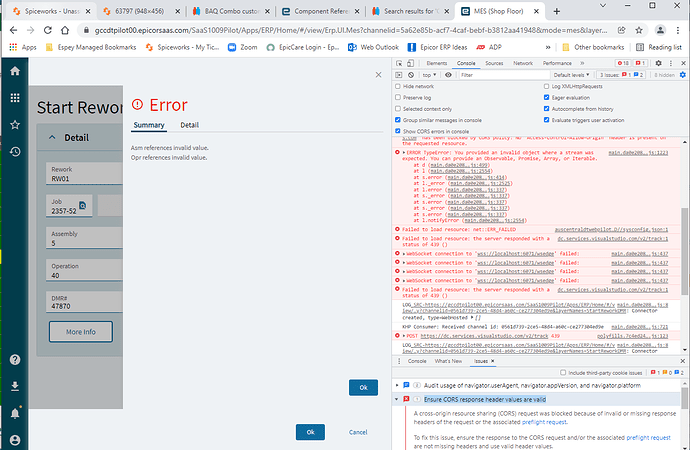Viewport: 690px width, 450px height.
Task: Open the user profile icon in sidebar
Action: point(15,440)
